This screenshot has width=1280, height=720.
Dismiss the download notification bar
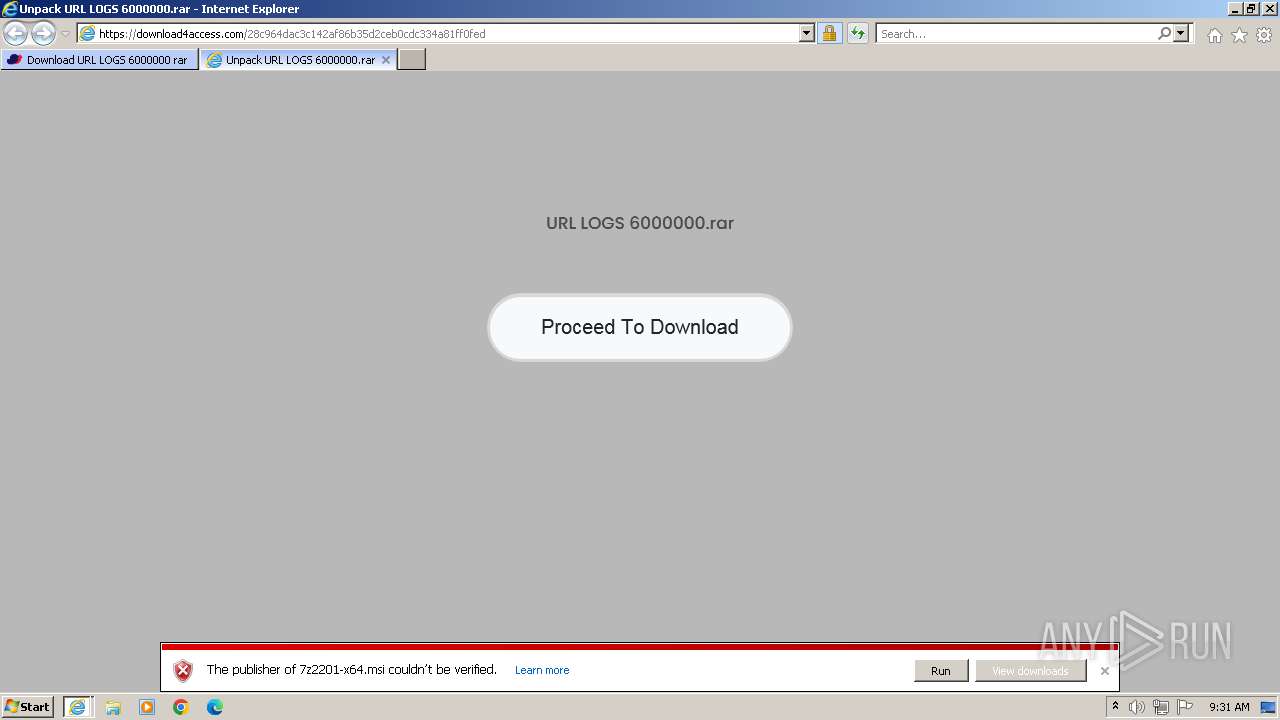point(1105,671)
